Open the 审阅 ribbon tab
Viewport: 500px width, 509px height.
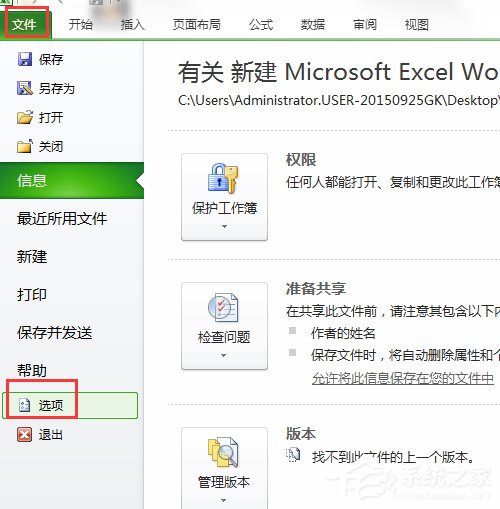coord(365,25)
